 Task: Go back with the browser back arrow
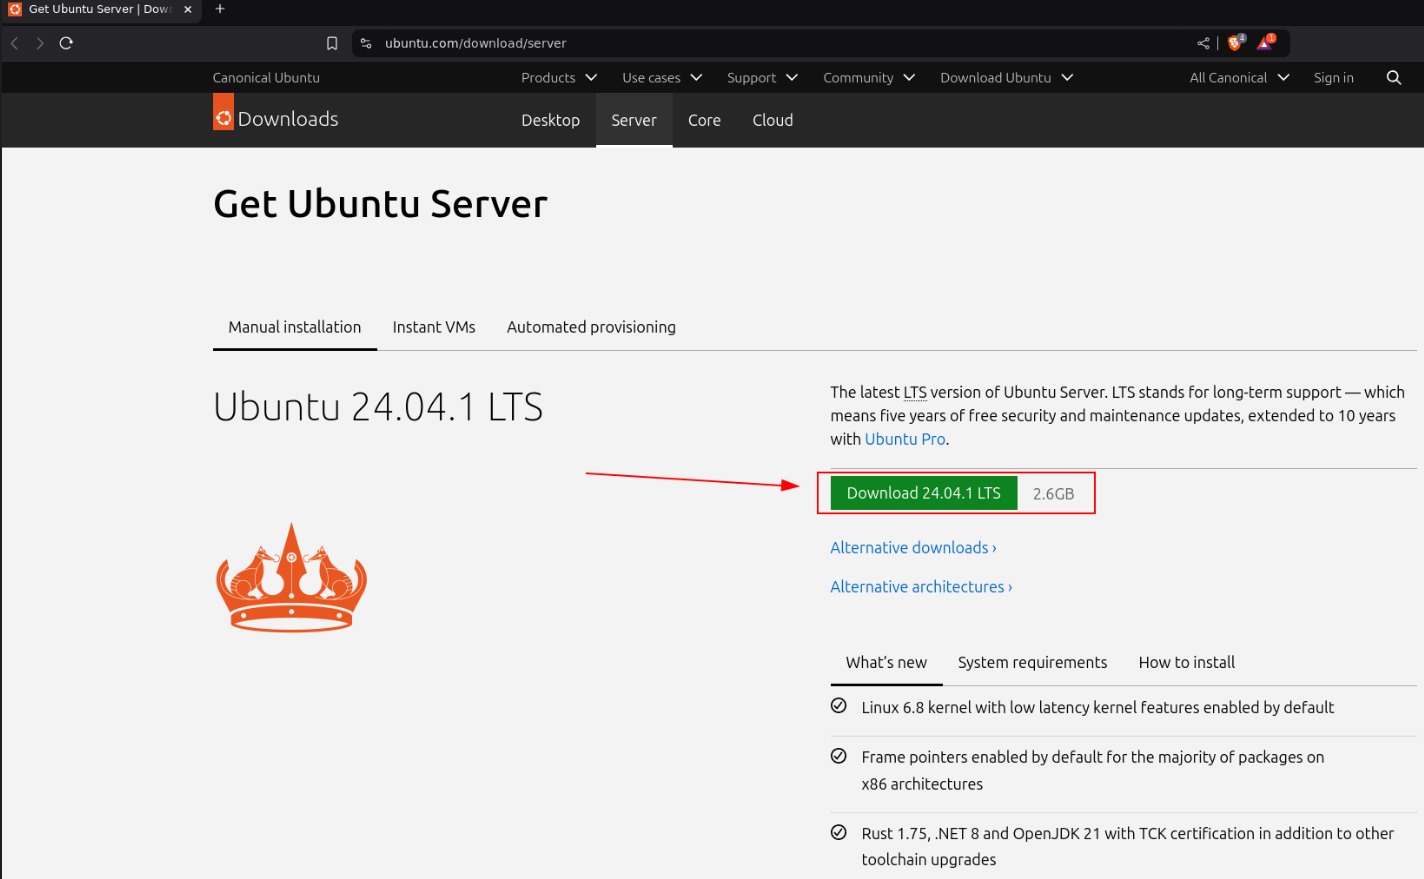[x=14, y=43]
